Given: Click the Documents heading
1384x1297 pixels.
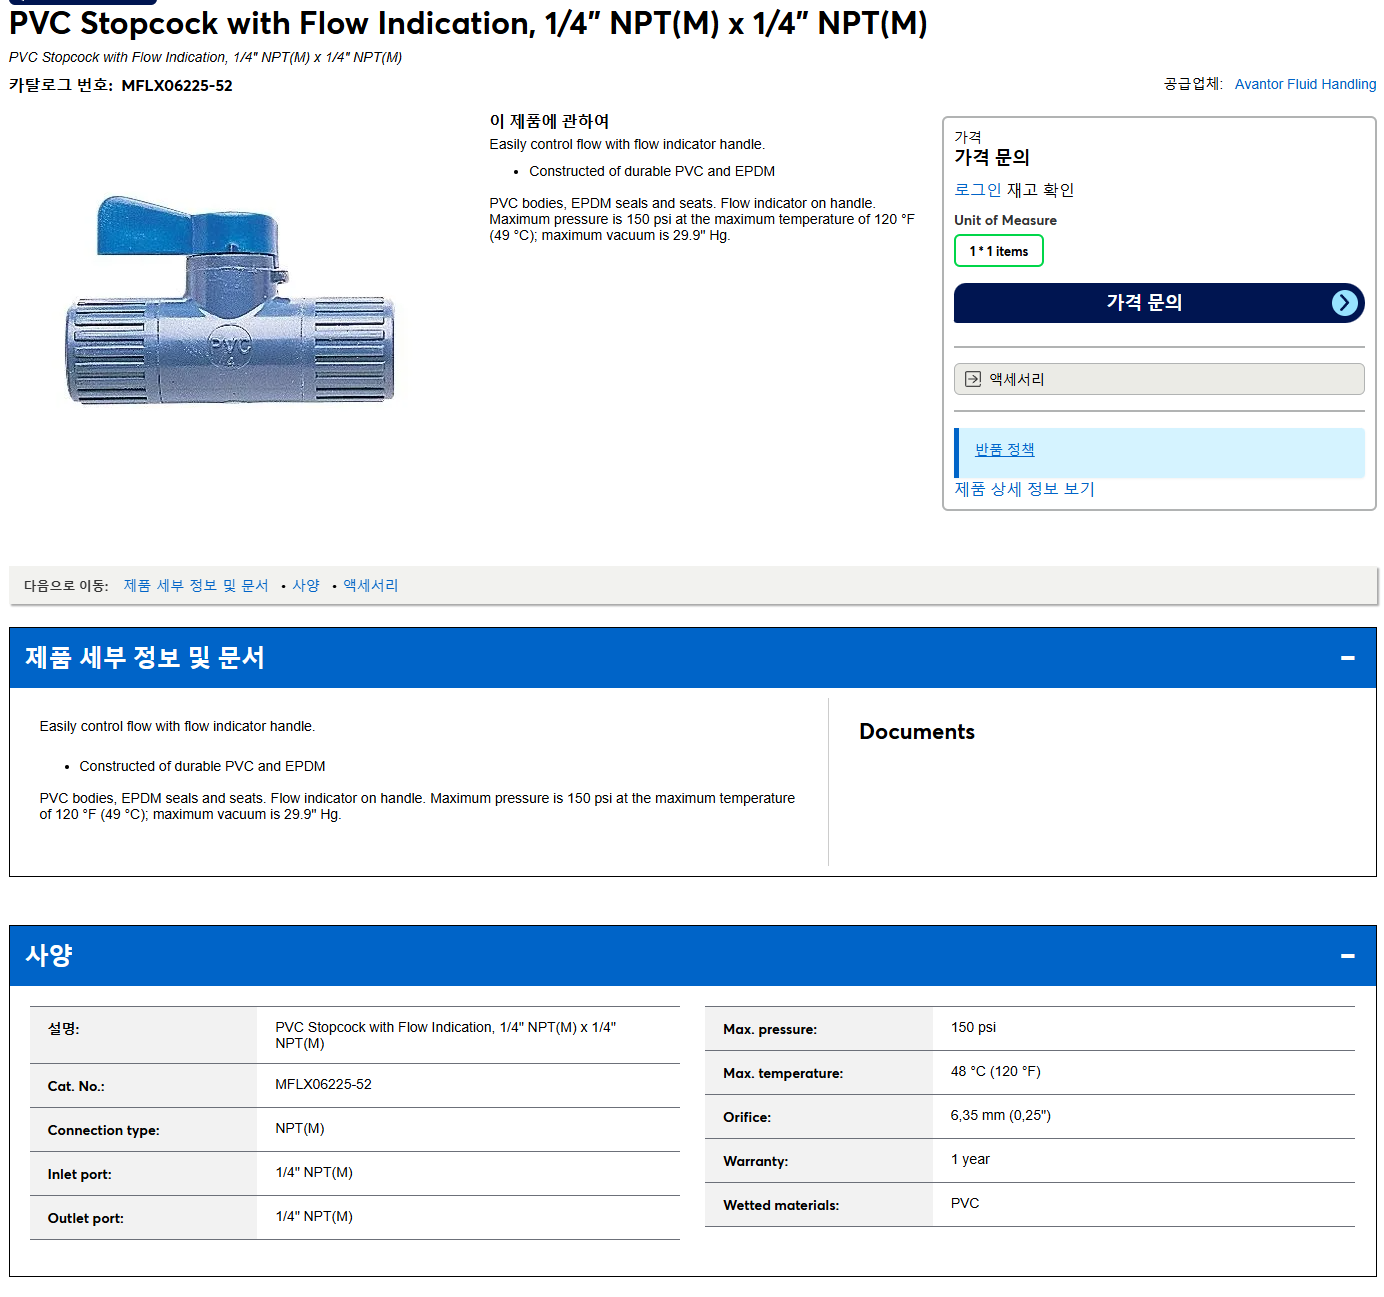Looking at the screenshot, I should click(x=916, y=732).
